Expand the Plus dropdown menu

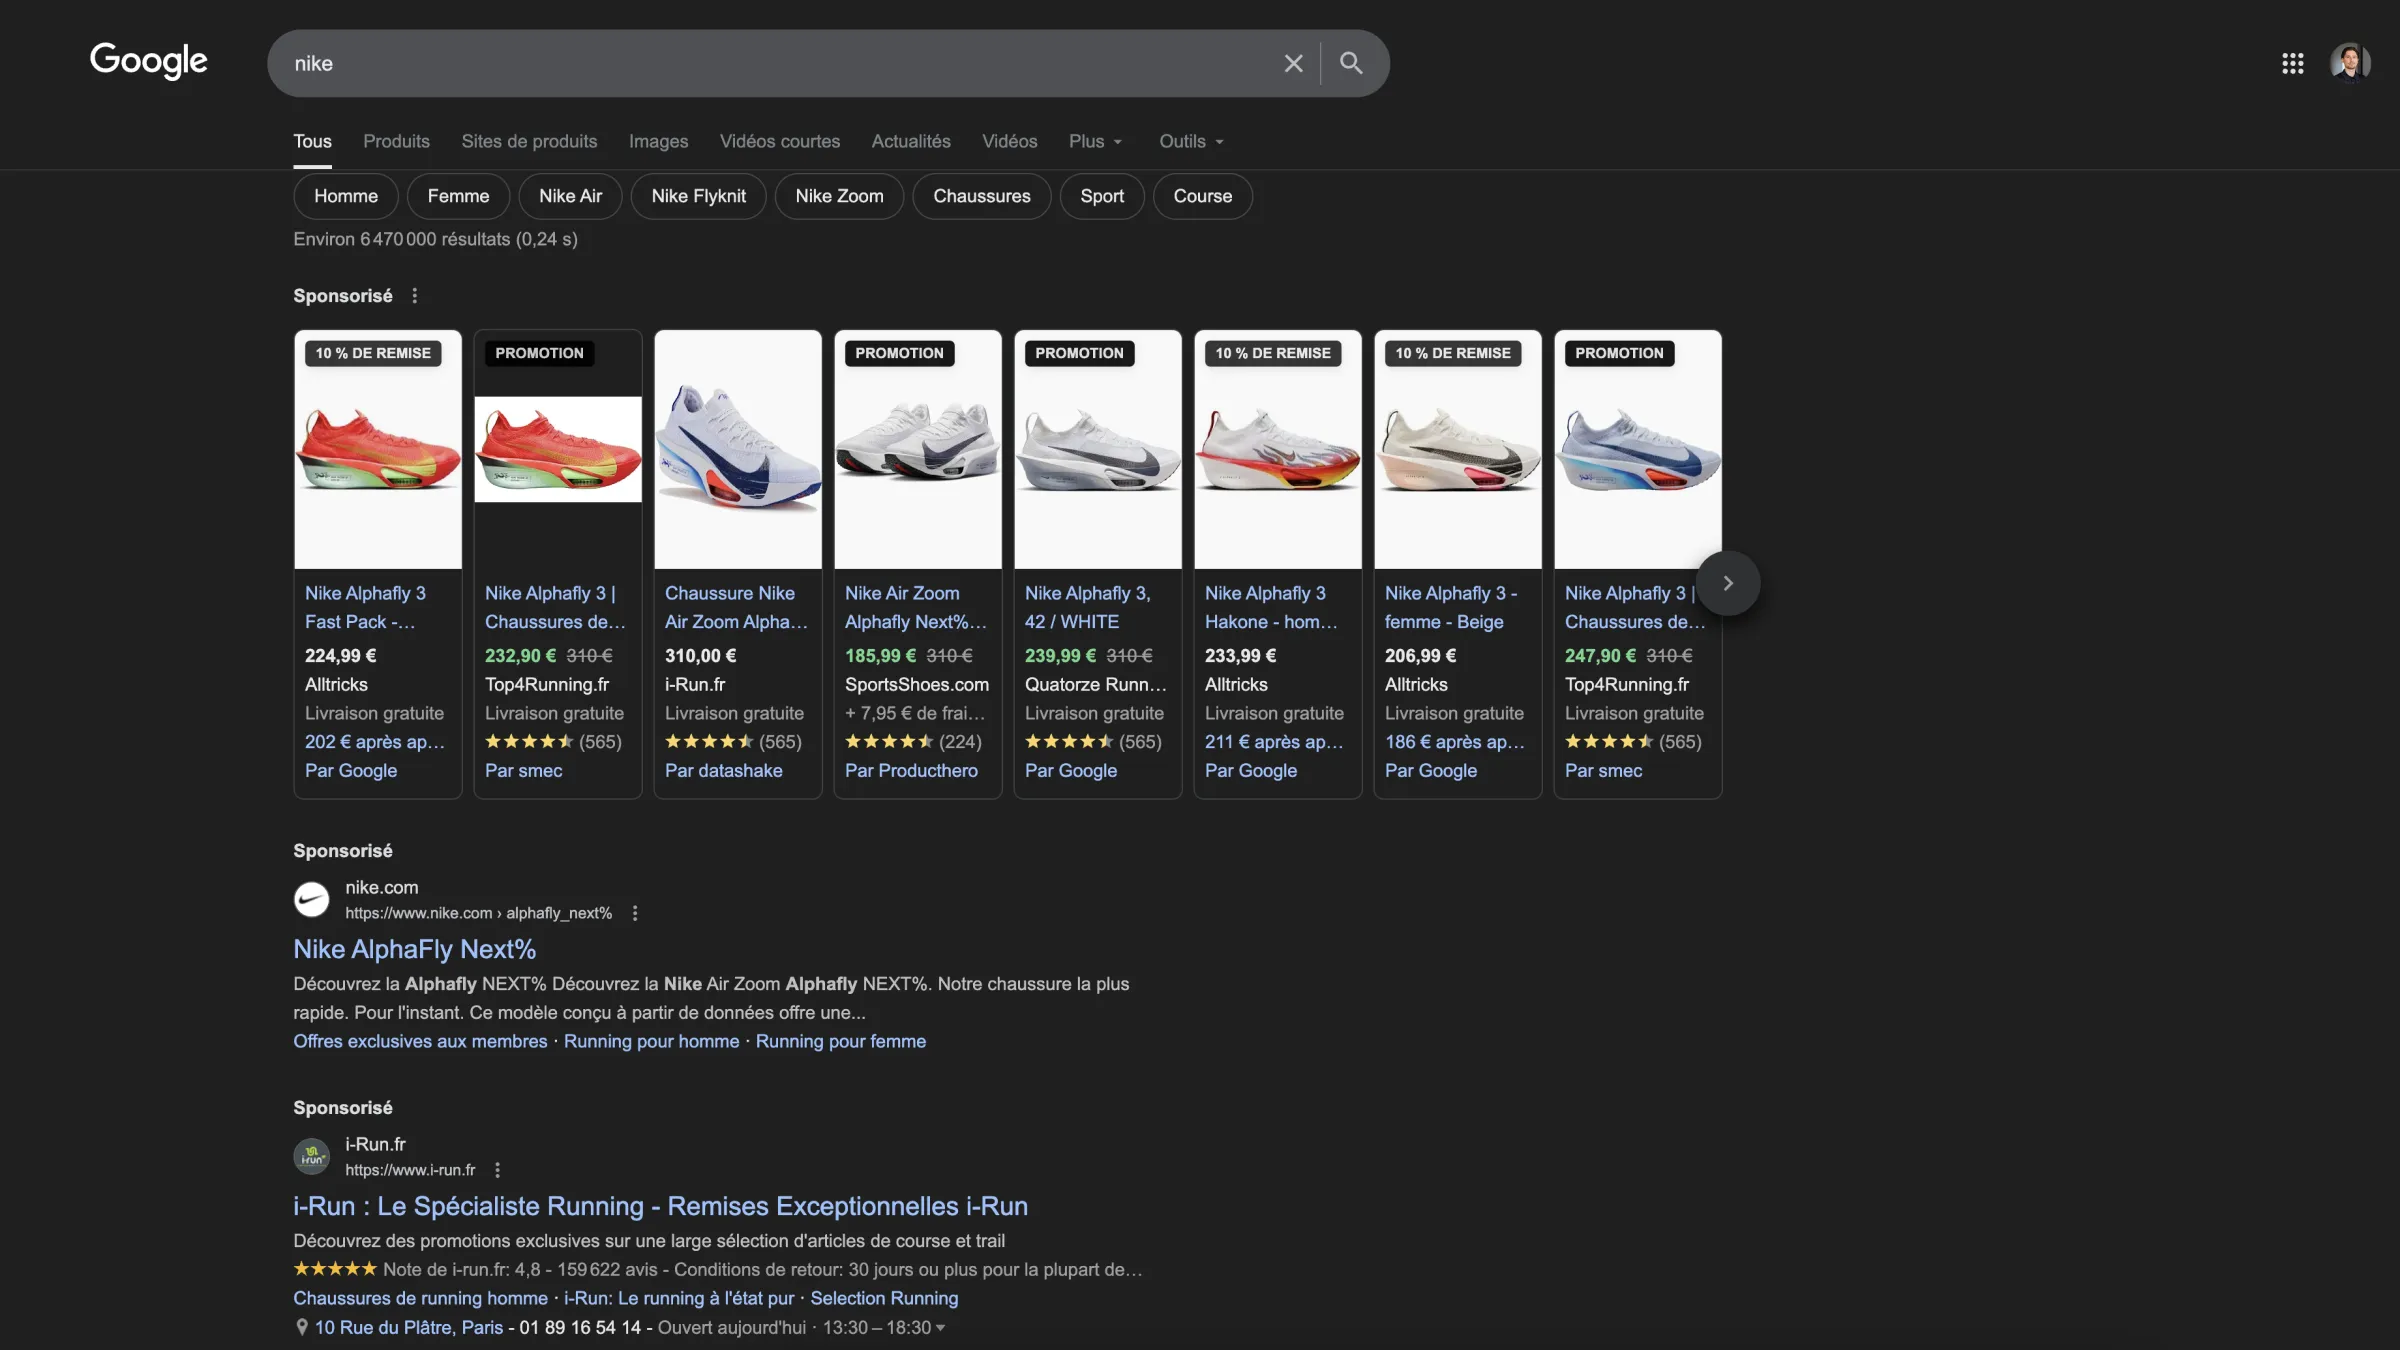pyautogui.click(x=1095, y=141)
